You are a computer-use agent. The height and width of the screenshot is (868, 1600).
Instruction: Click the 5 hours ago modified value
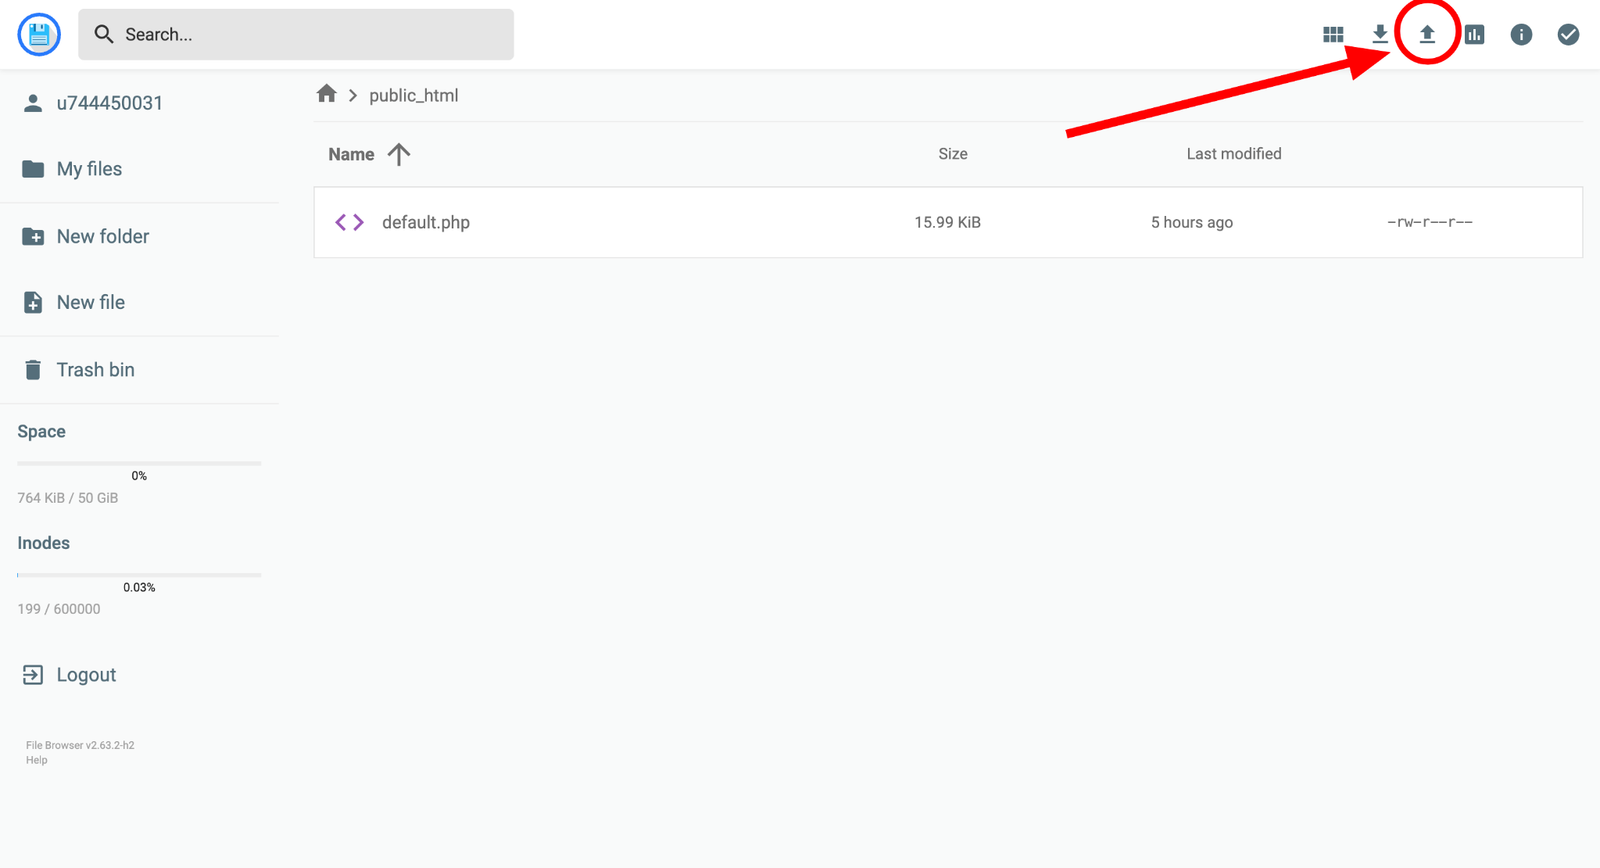click(x=1192, y=222)
